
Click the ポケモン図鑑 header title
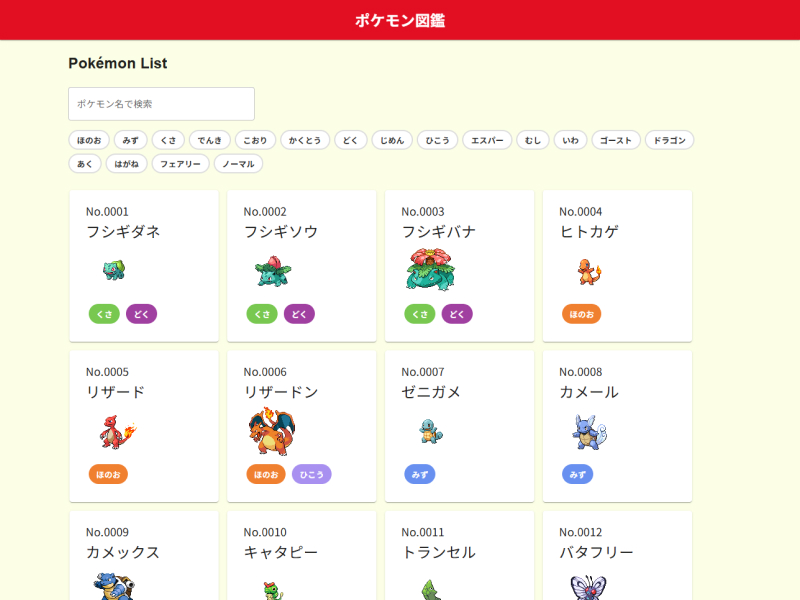coord(400,20)
